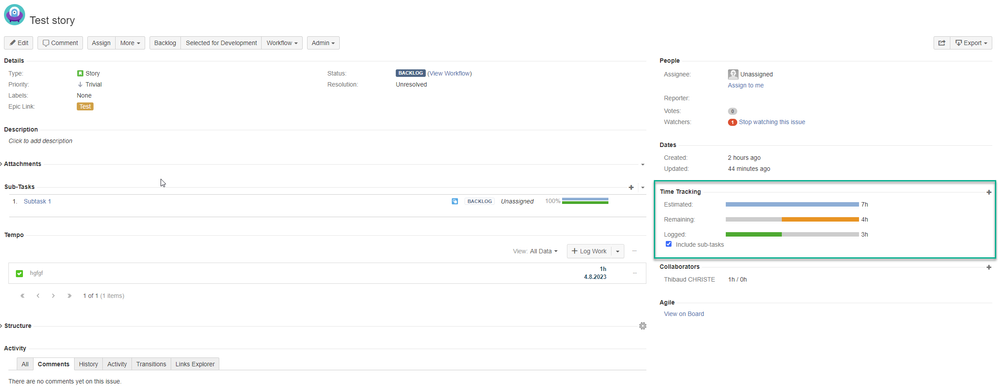
Task: Open the Admin dropdown menu
Action: 323,43
